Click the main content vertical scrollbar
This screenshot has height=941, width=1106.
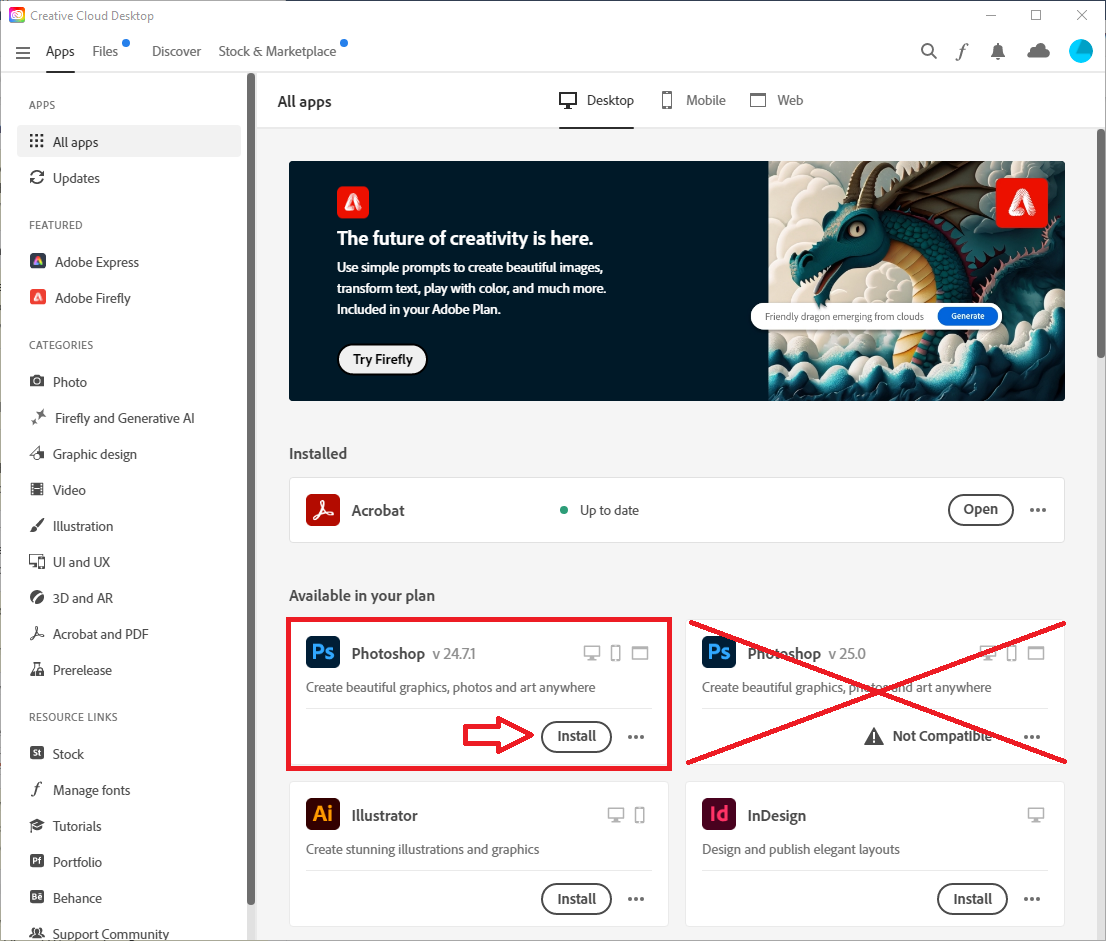coord(1100,243)
